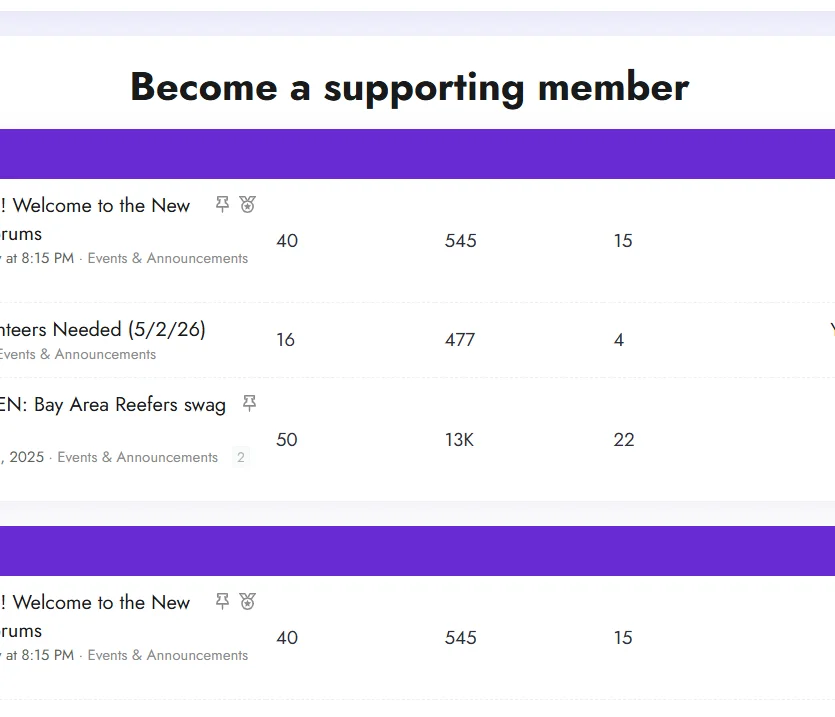This screenshot has height=717, width=835.
Task: Click the 13K views count
Action: [459, 440]
